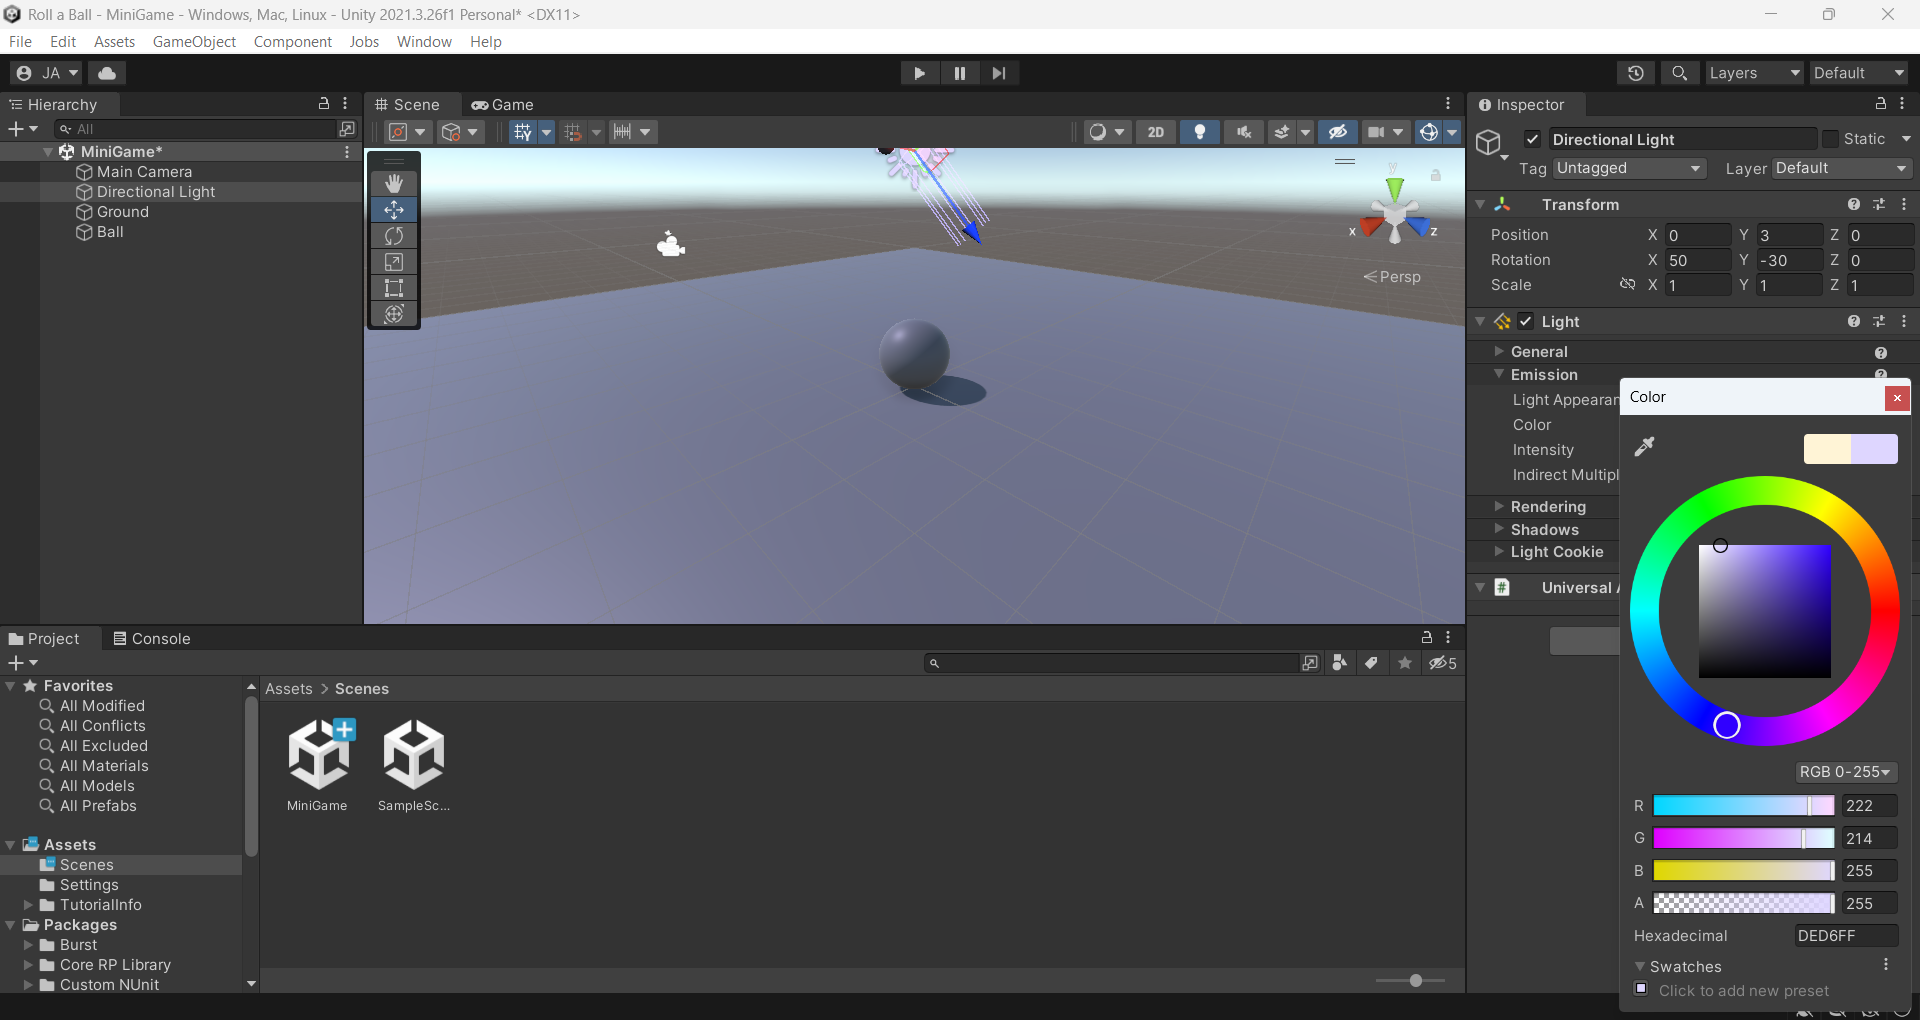This screenshot has height=1020, width=1920.
Task: Lock the Inspector panel
Action: pyautogui.click(x=1881, y=104)
